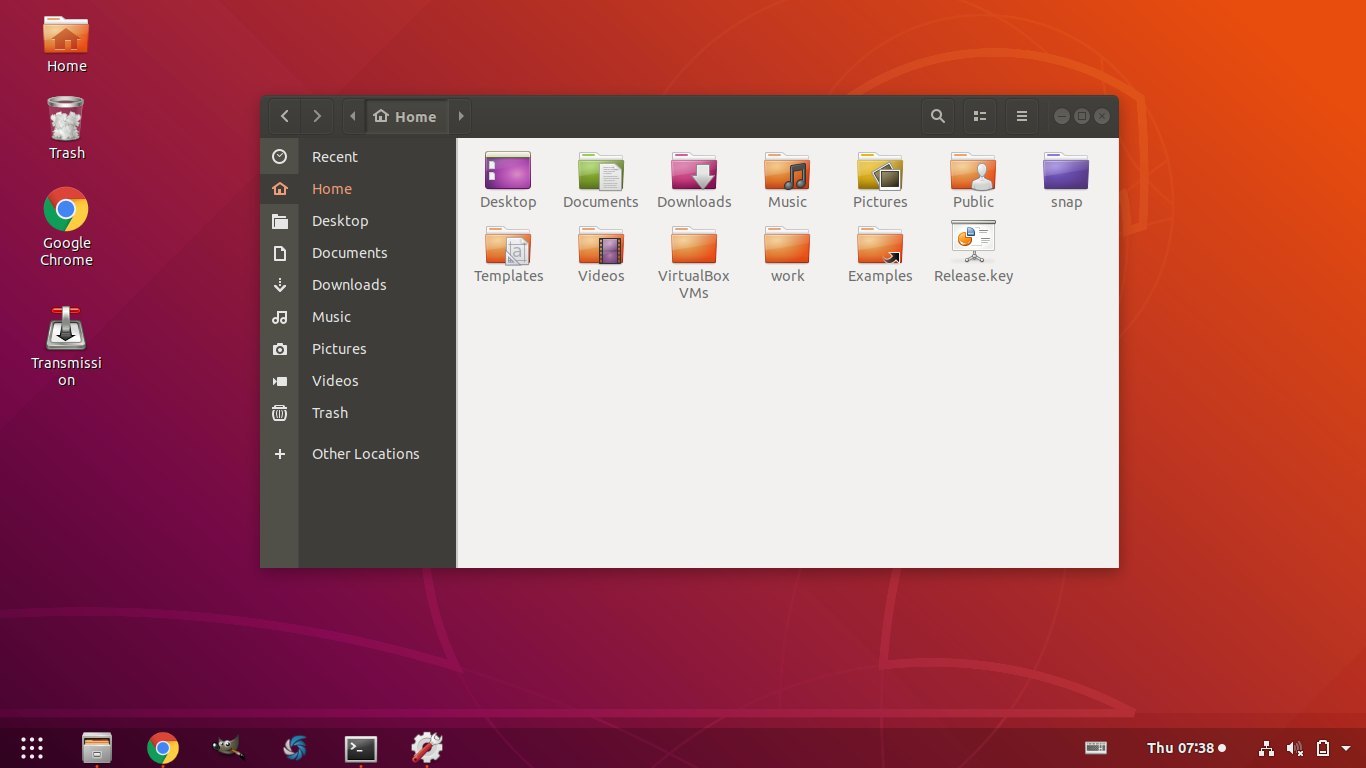This screenshot has width=1366, height=768.
Task: Select Documents in the sidebar
Action: click(x=358, y=253)
